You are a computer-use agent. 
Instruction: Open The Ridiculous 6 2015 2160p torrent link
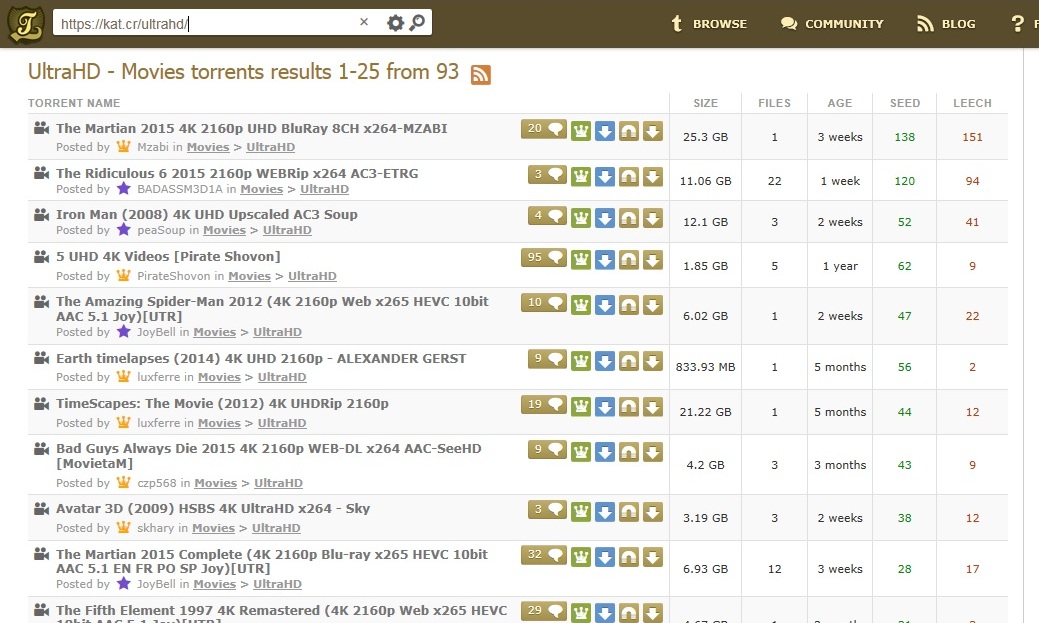(237, 173)
